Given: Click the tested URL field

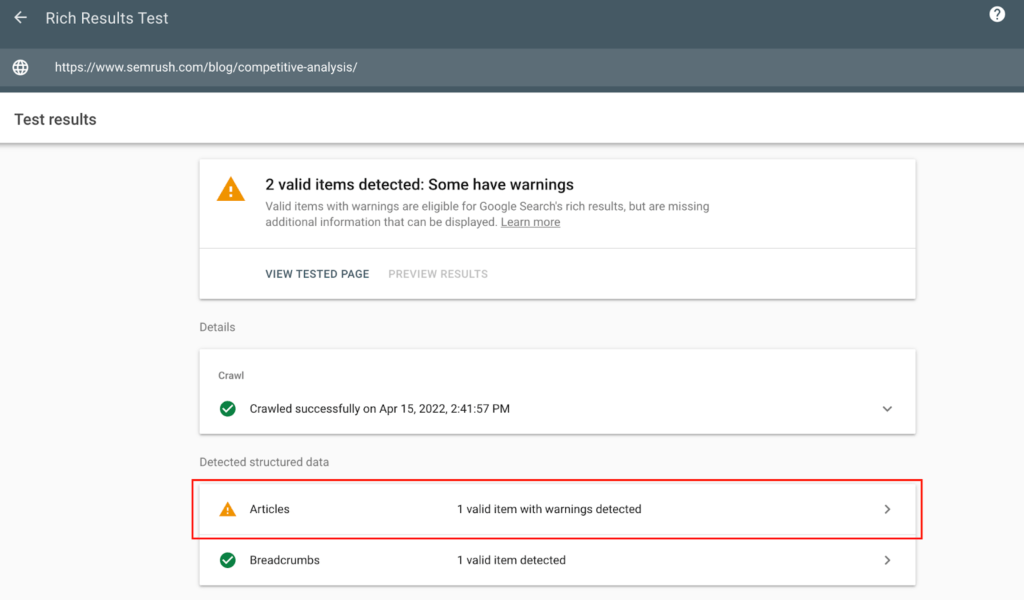Looking at the screenshot, I should point(206,67).
